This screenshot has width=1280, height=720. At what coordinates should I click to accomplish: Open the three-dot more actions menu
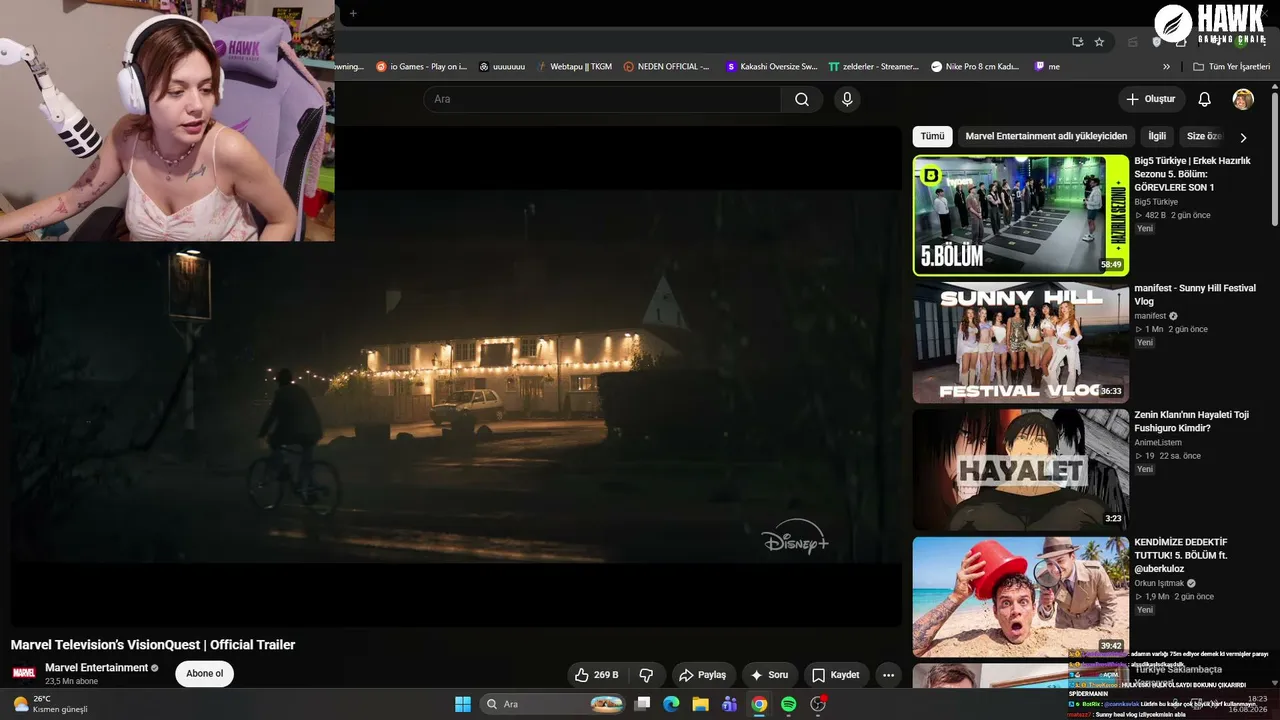tap(888, 675)
